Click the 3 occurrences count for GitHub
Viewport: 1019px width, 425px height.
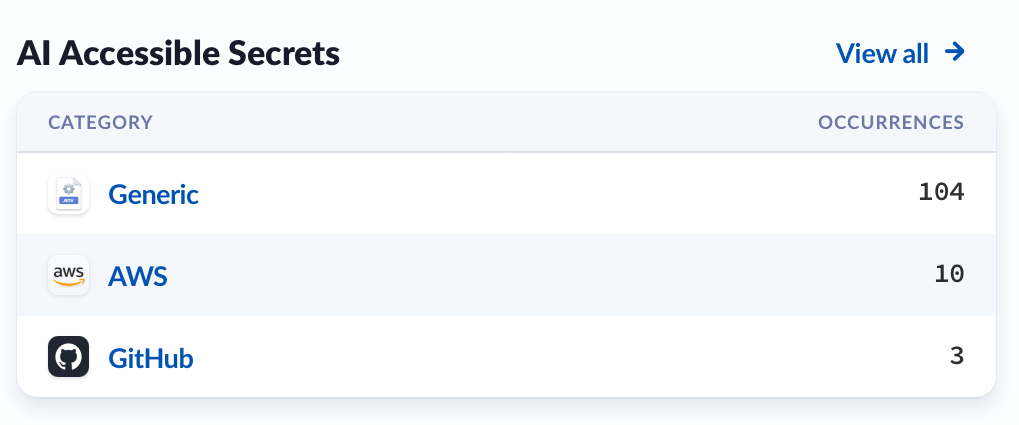pyautogui.click(x=957, y=356)
